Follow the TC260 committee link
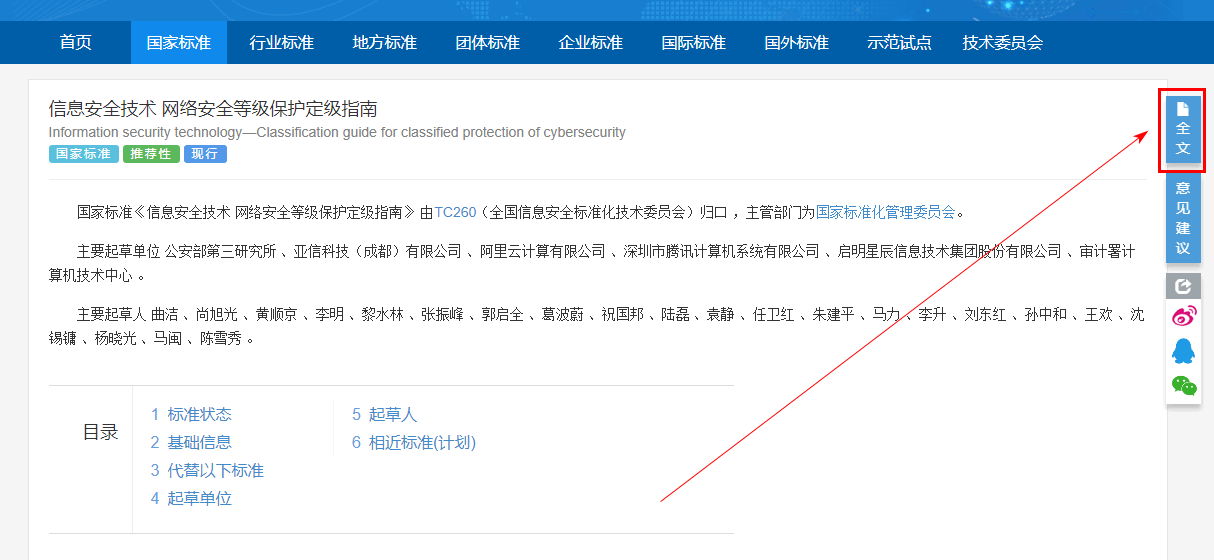The width and height of the screenshot is (1214, 560). 455,212
